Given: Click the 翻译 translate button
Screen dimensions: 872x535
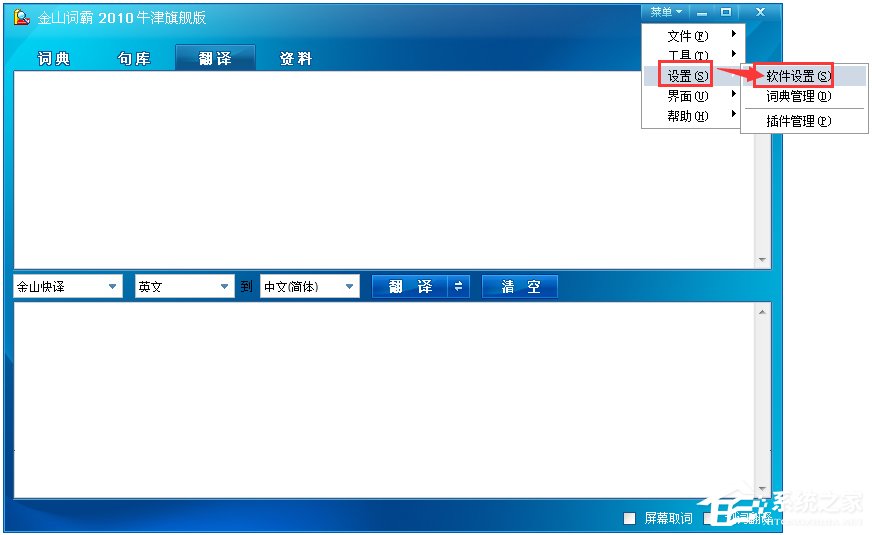Looking at the screenshot, I should coord(410,286).
